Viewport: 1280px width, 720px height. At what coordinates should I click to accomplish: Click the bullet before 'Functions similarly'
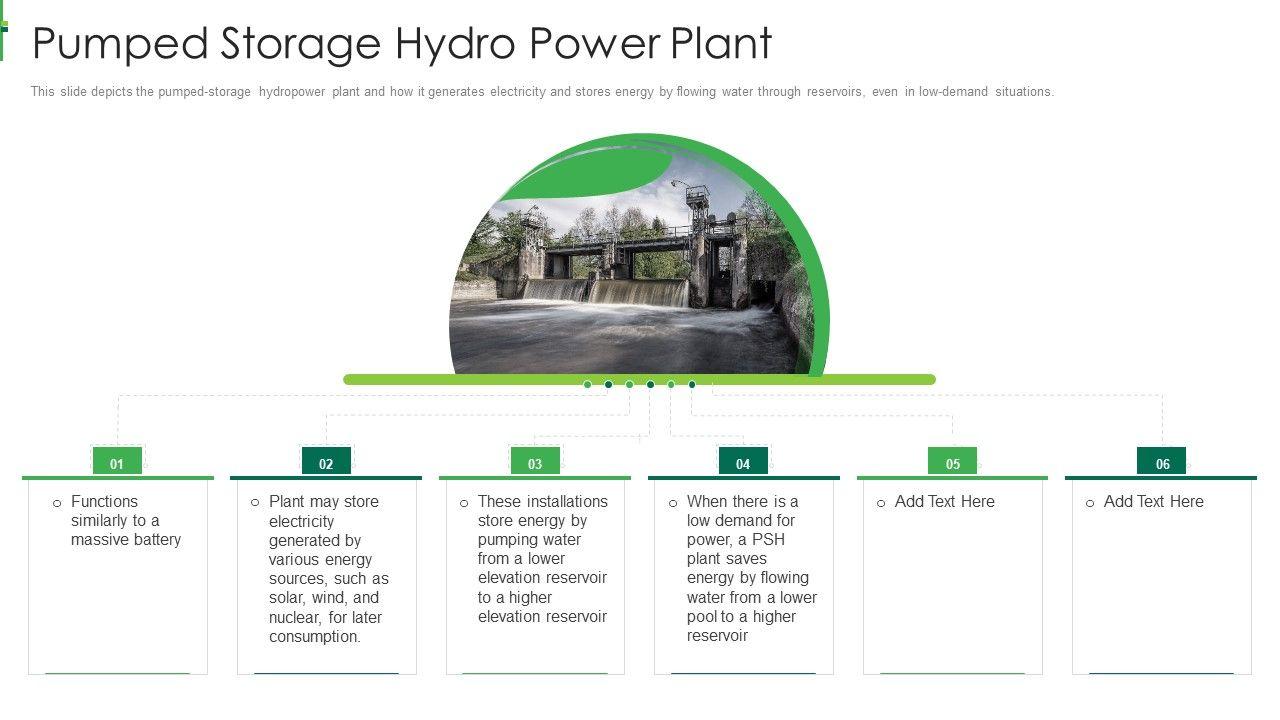click(57, 504)
